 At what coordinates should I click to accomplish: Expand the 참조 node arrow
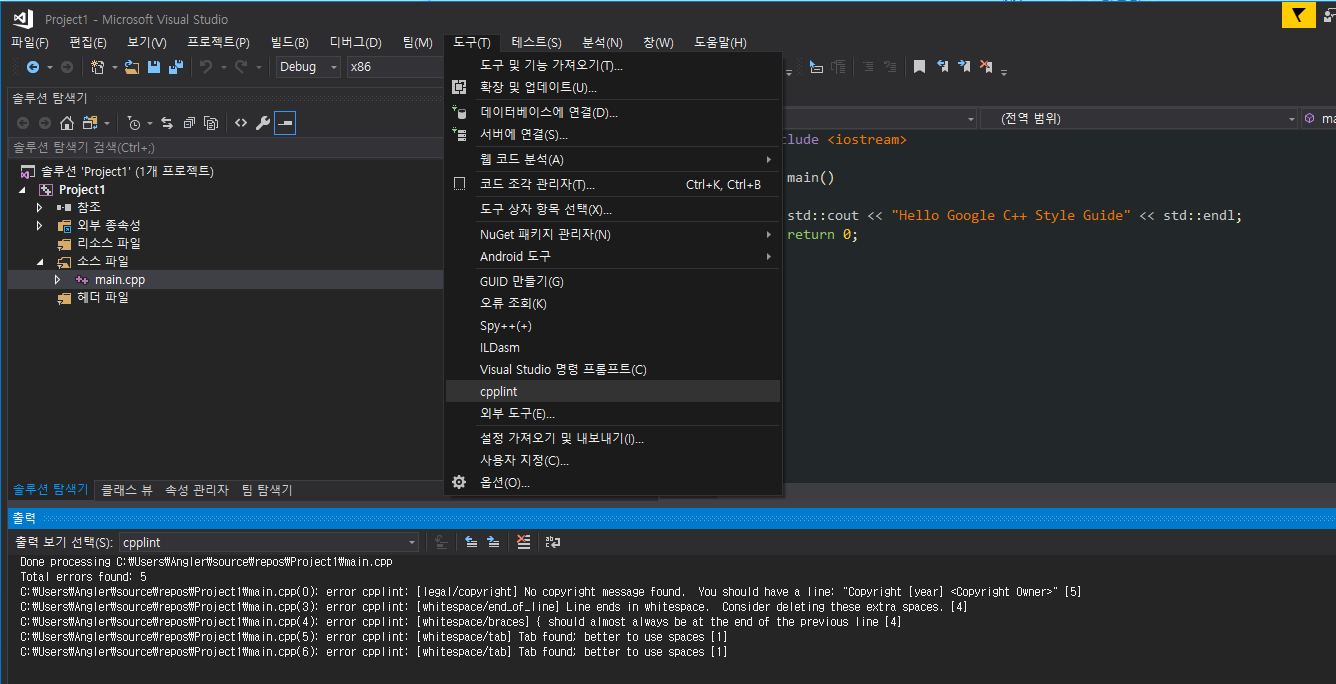point(40,207)
